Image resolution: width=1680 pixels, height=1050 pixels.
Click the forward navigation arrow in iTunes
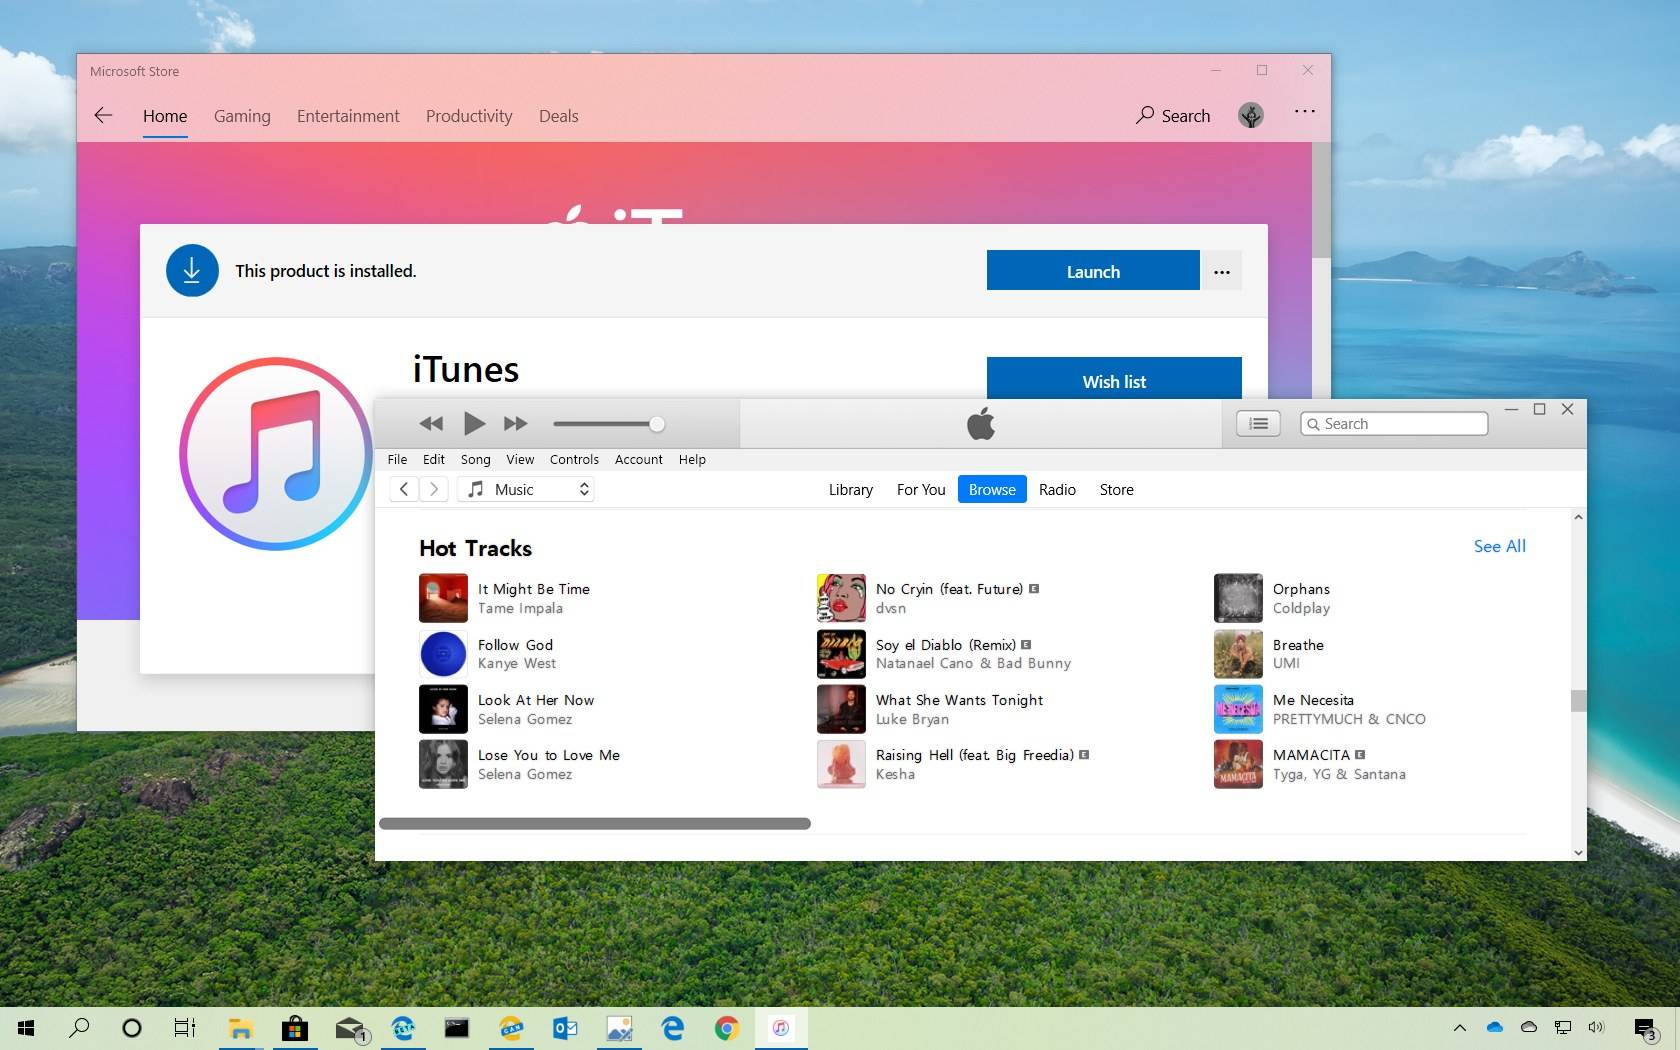point(433,489)
